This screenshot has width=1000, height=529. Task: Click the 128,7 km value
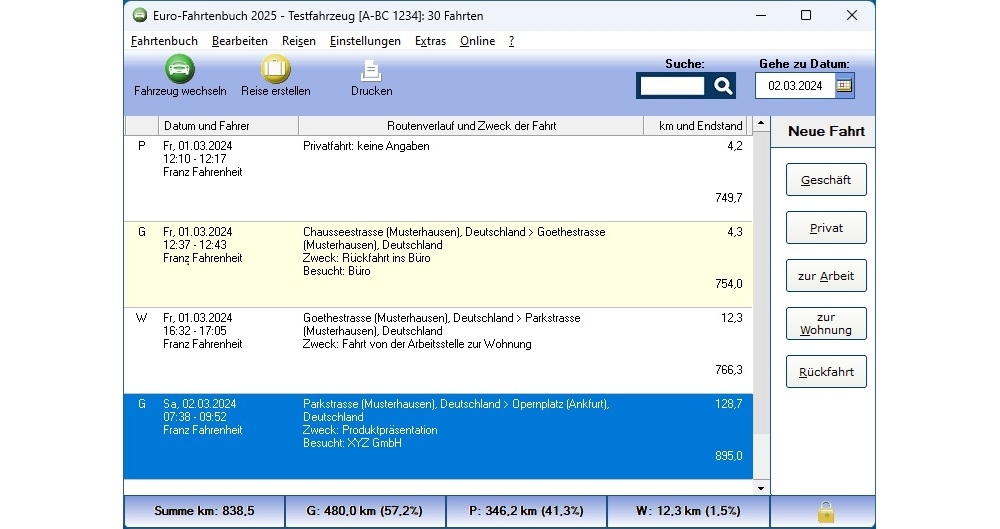coord(729,404)
